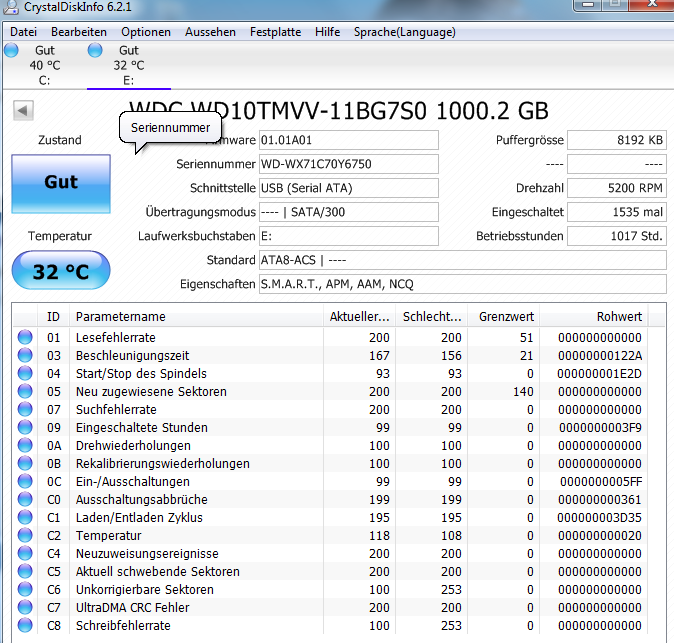Click the Schnittstelle field USB (Serial ATA)

click(x=349, y=188)
